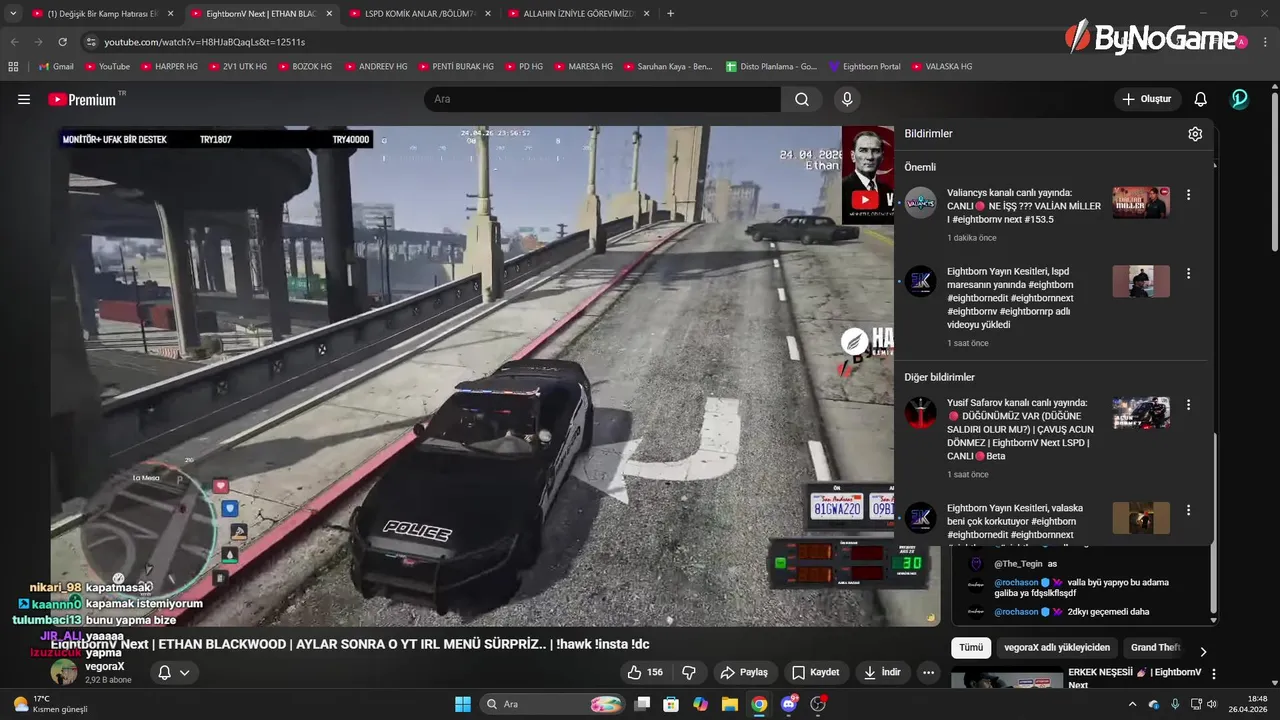Viewport: 1280px width, 720px height.
Task: Select 'vegoraX adlı yükleyiciden' filter chip
Action: click(x=1057, y=647)
